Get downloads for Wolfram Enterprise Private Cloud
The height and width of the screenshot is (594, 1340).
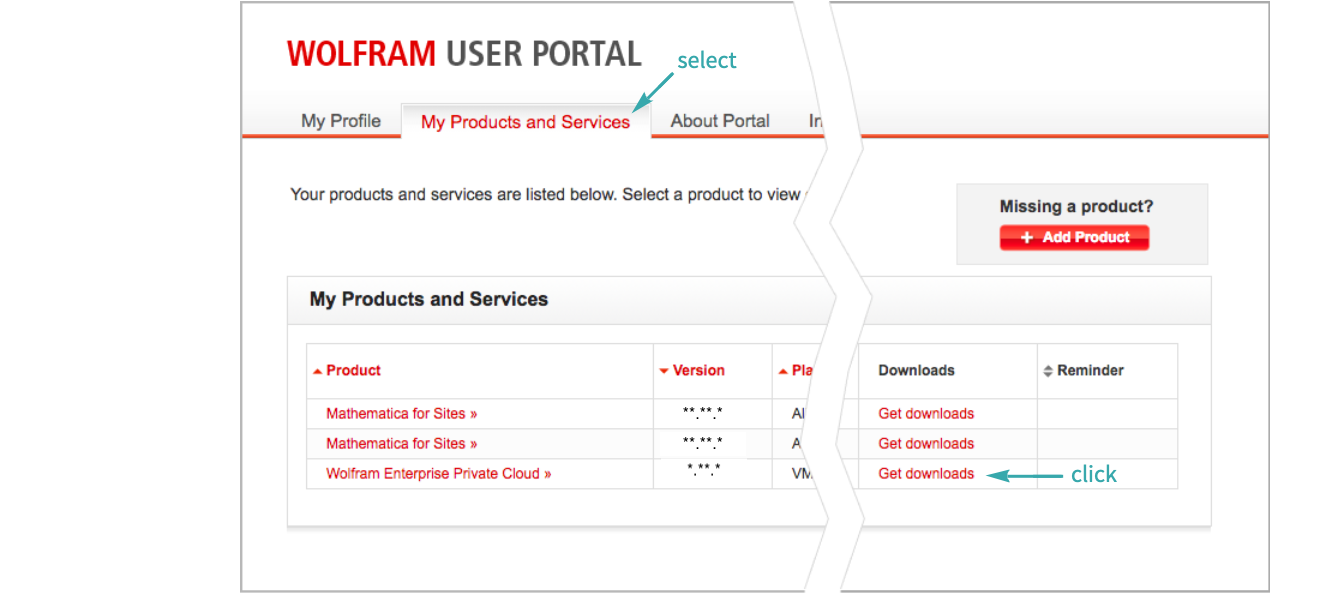pos(925,474)
